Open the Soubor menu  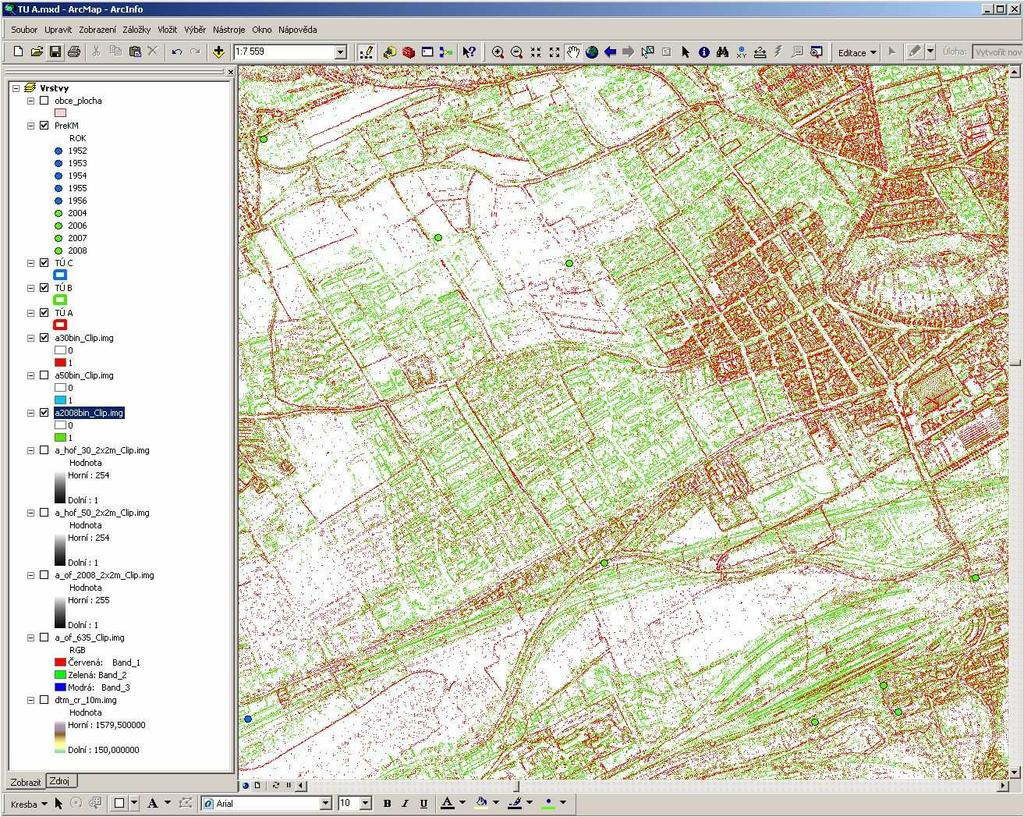pos(24,29)
